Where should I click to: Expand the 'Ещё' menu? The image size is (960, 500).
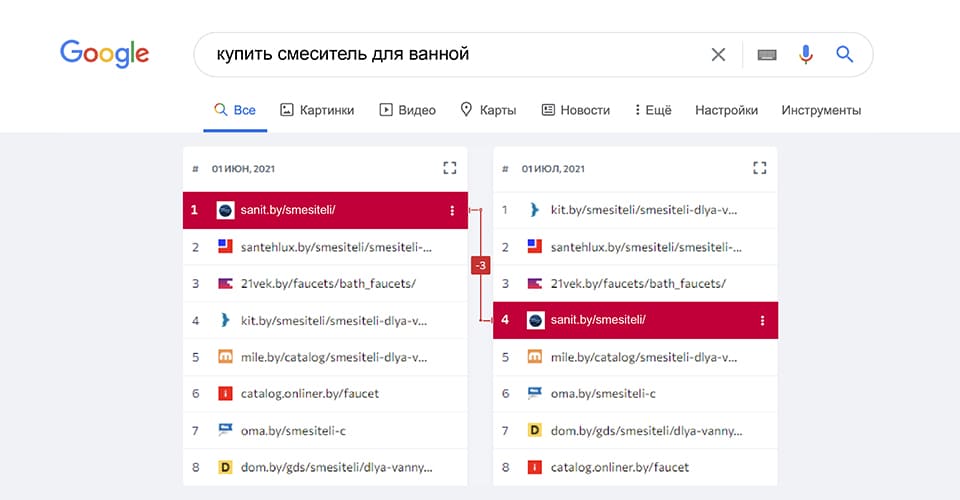point(653,110)
